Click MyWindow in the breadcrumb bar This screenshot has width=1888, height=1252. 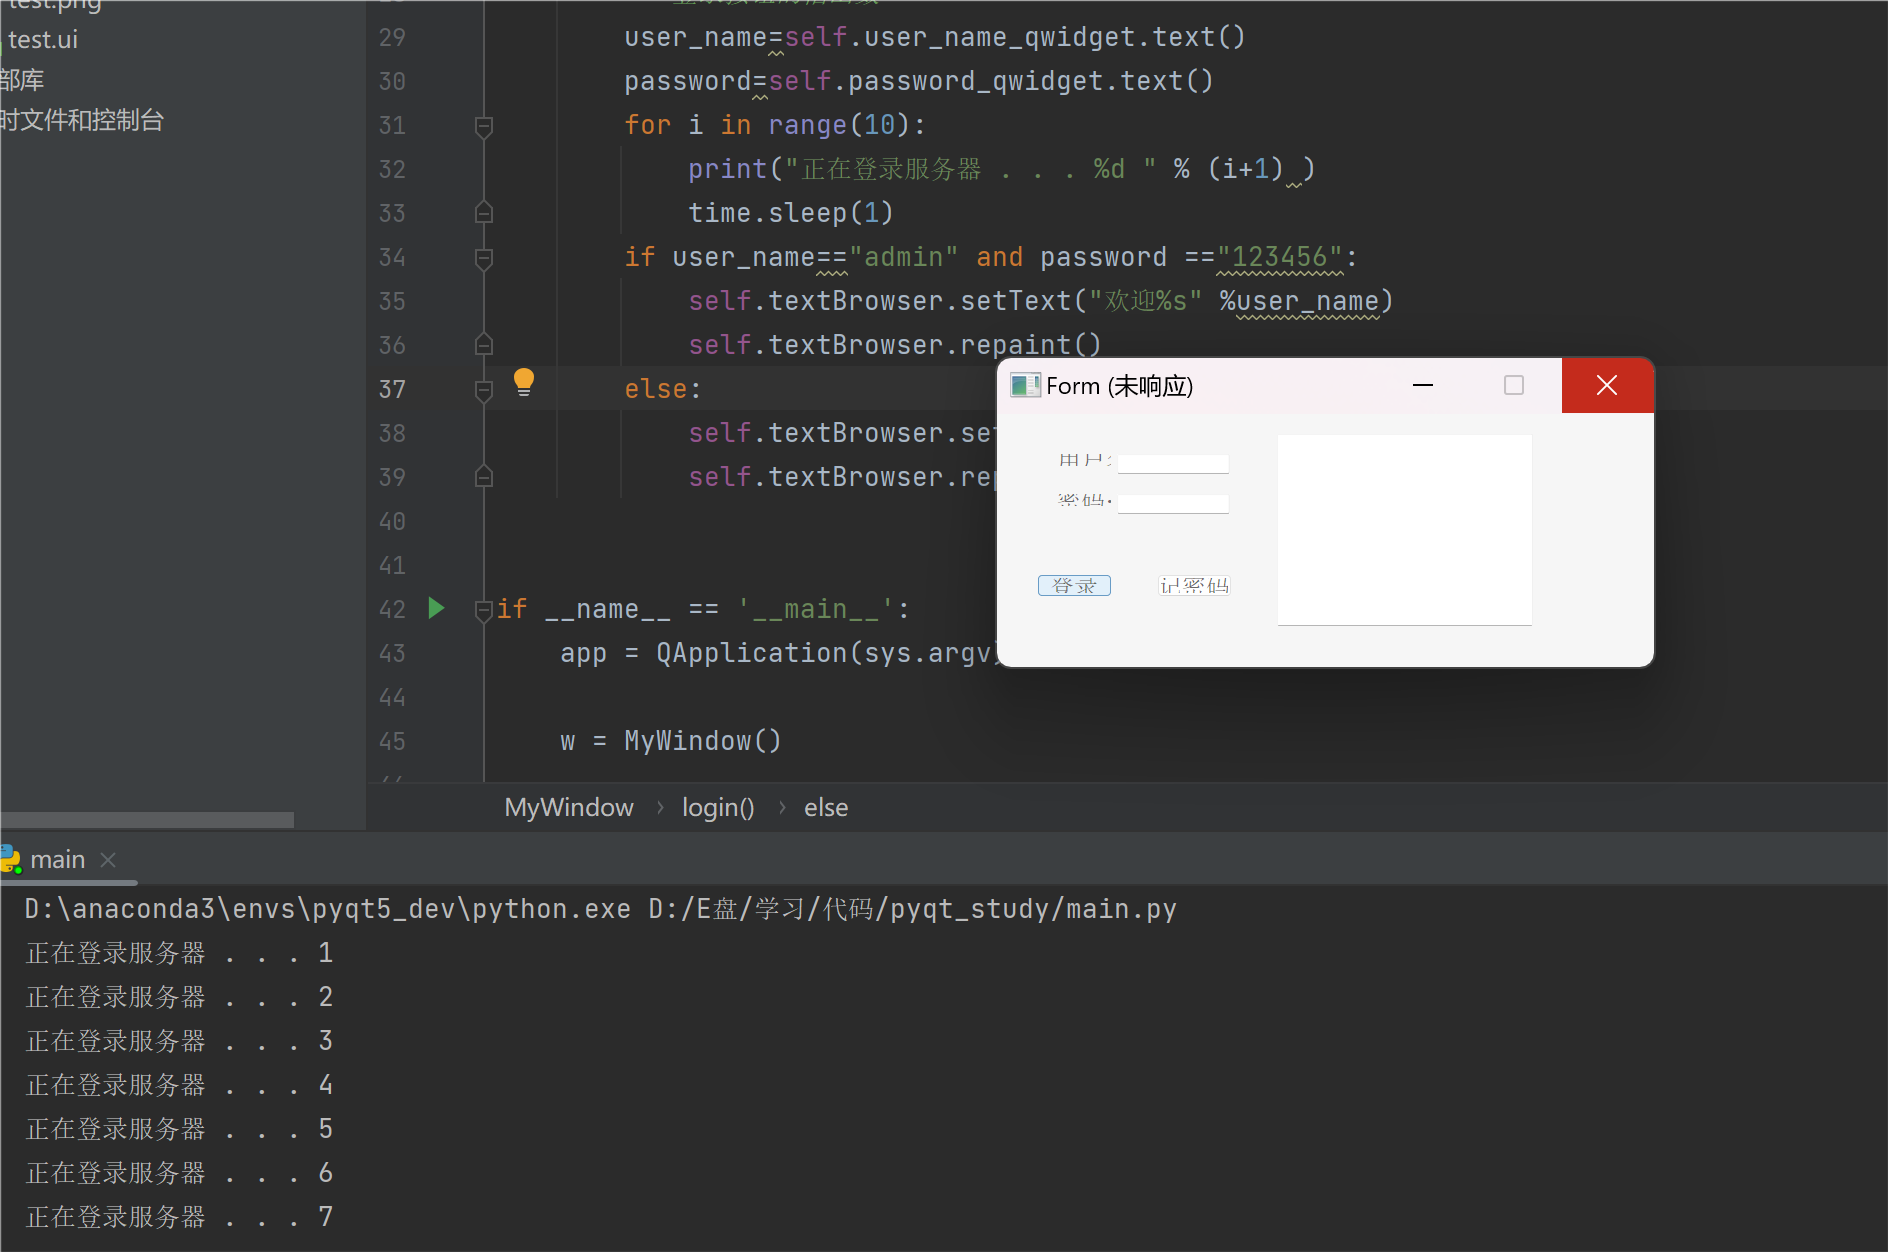(569, 807)
